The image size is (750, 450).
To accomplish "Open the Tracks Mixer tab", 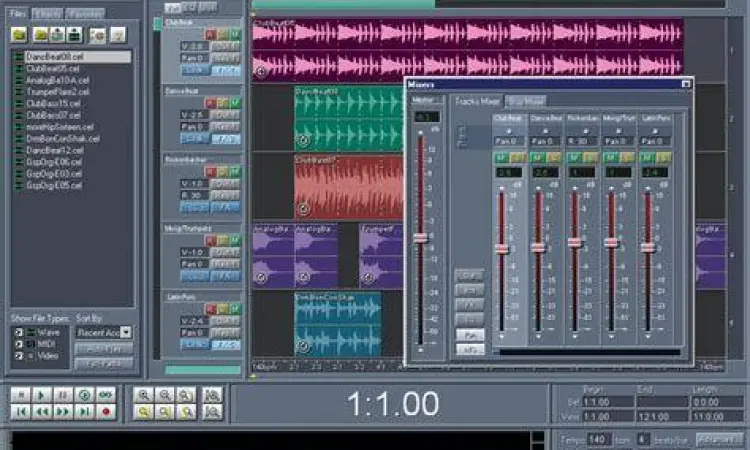I will click(x=477, y=101).
